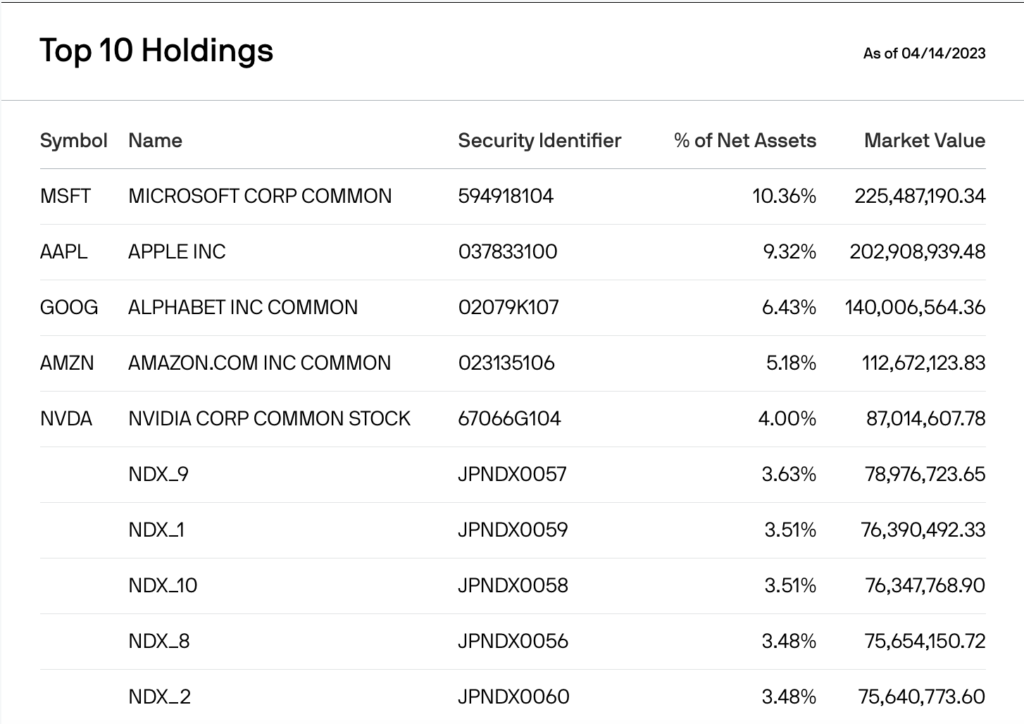The width and height of the screenshot is (1024, 724).
Task: Select the JPNDX0060 identifier
Action: pos(513,696)
